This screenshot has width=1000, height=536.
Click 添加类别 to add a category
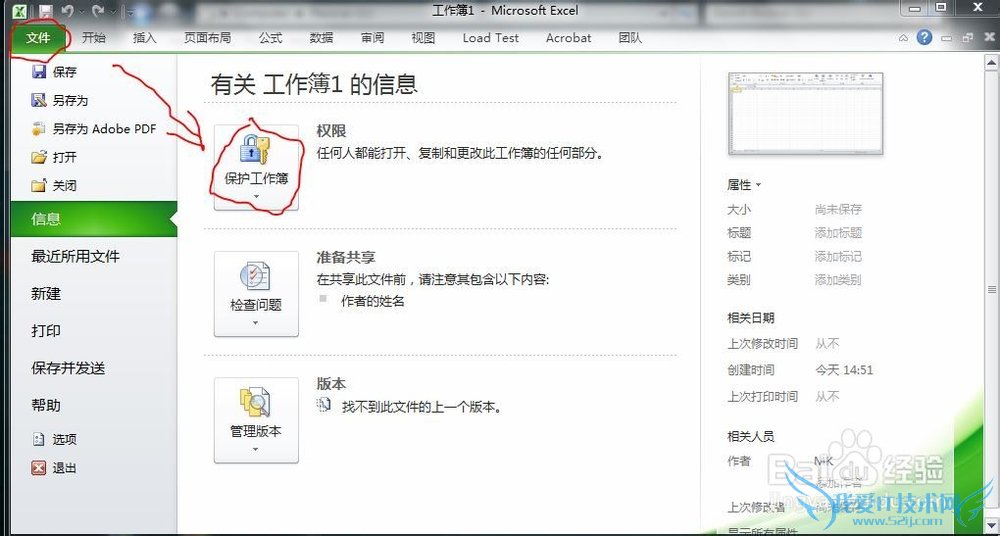point(838,279)
